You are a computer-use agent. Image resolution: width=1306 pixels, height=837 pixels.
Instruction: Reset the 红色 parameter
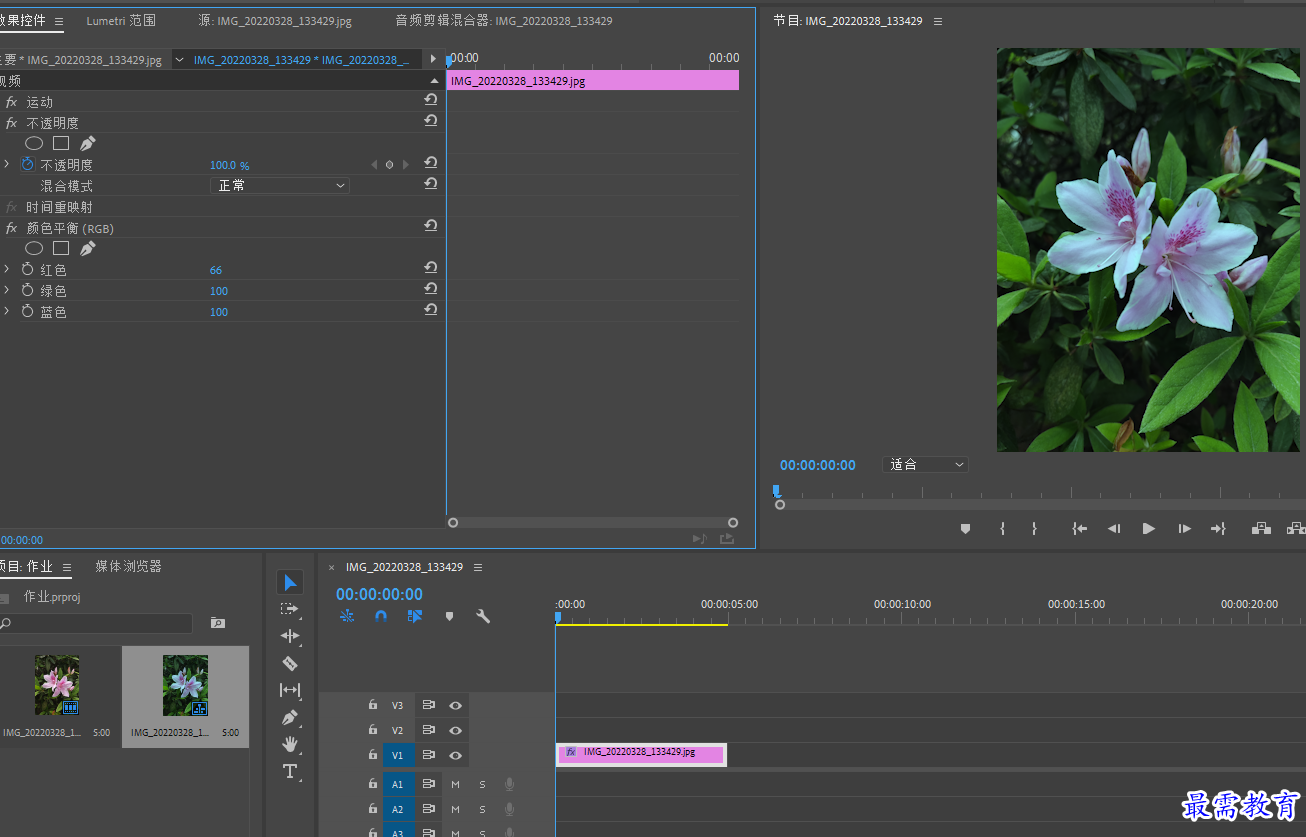point(431,268)
